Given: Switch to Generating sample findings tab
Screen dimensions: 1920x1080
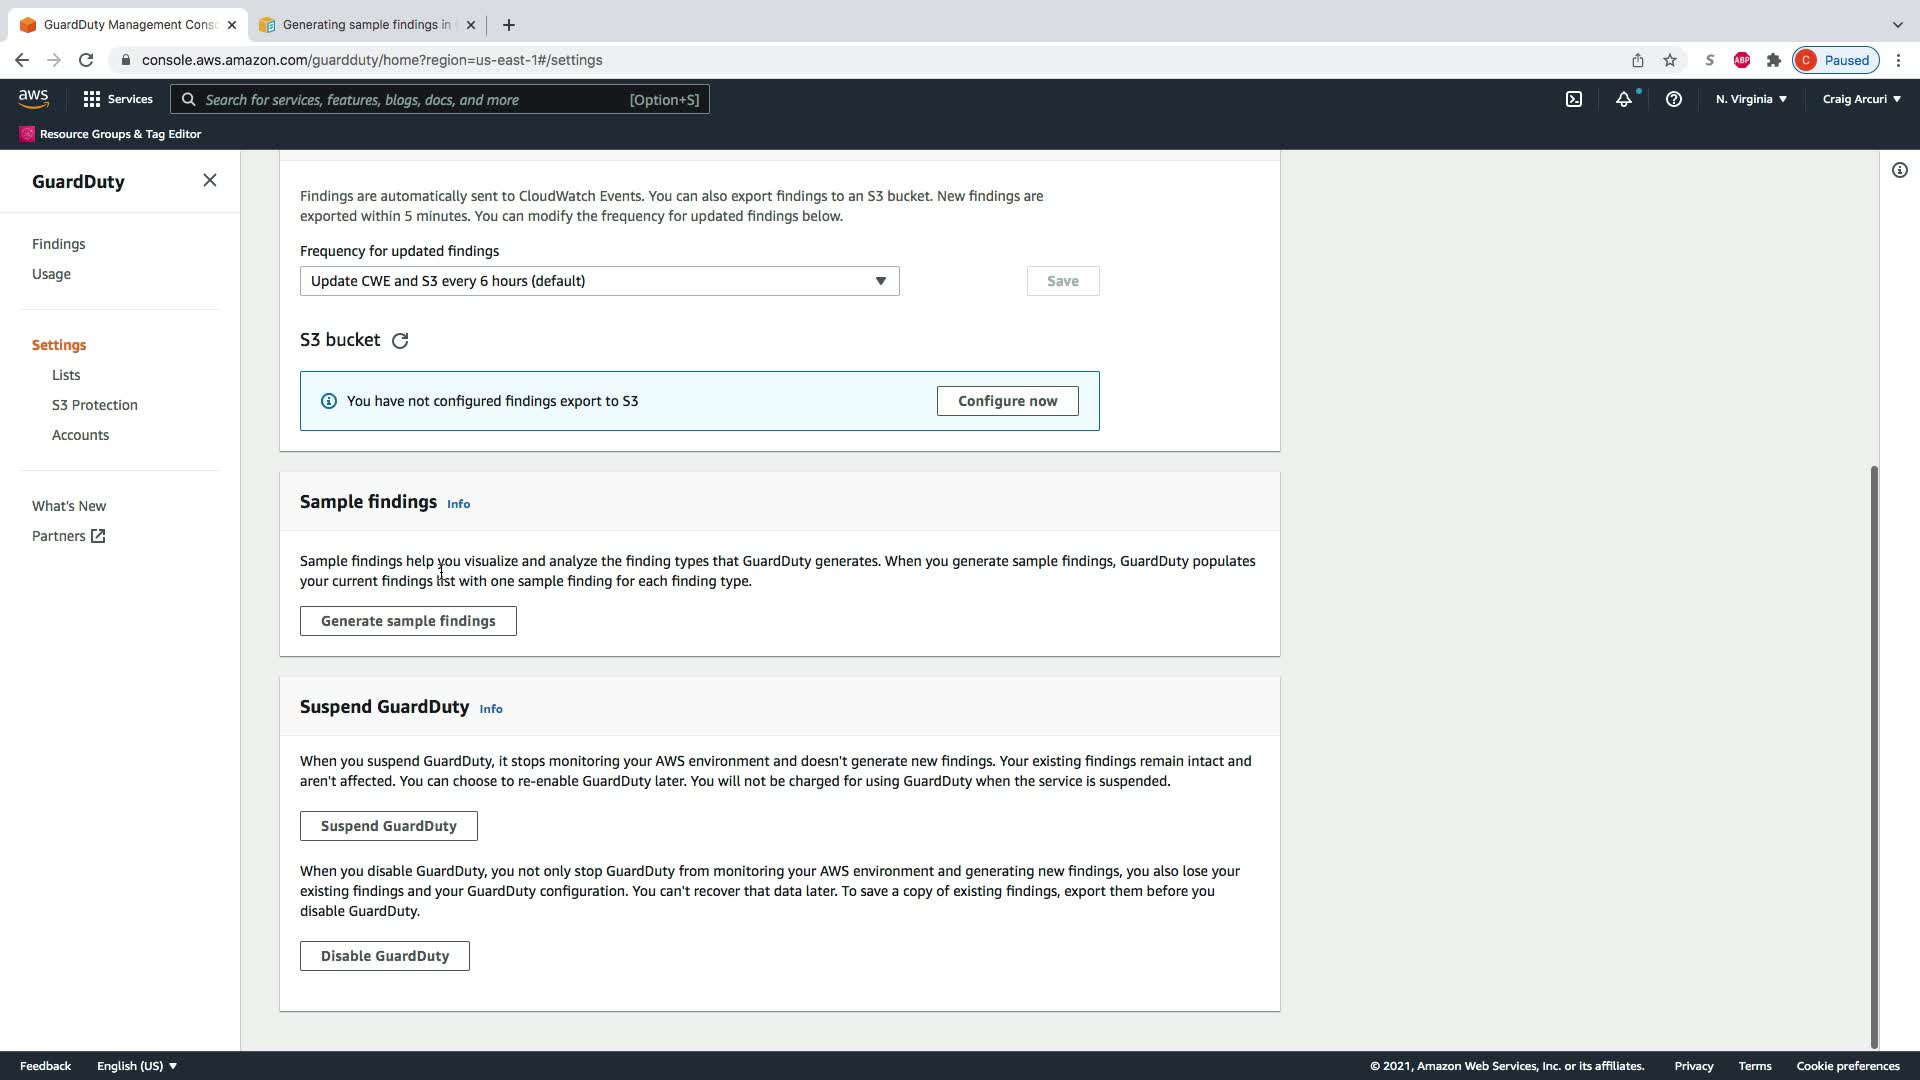Looking at the screenshot, I should tap(366, 25).
